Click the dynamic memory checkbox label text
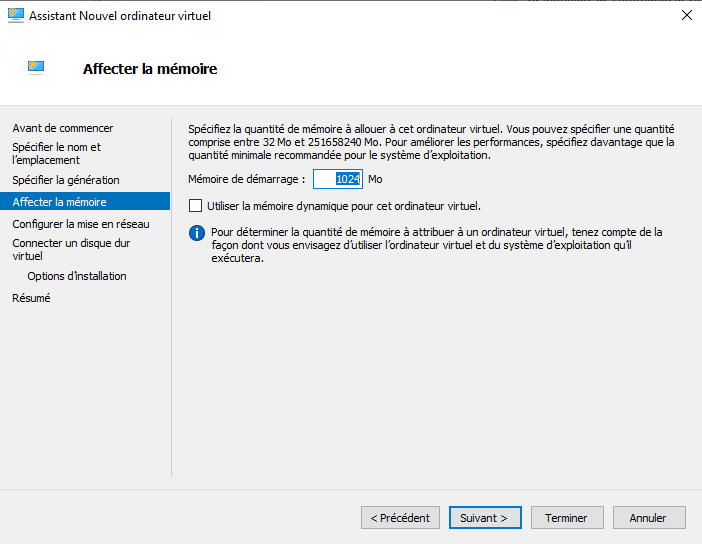Viewport: 702px width, 544px height. coord(343,206)
